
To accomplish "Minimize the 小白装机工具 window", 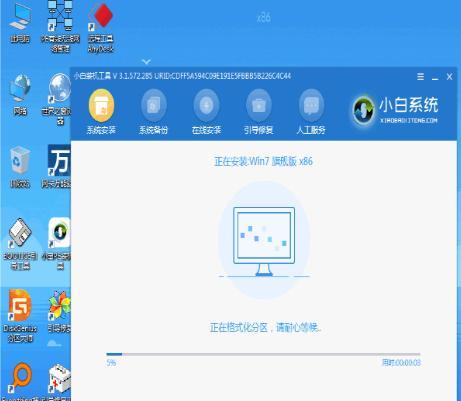I will pos(435,77).
